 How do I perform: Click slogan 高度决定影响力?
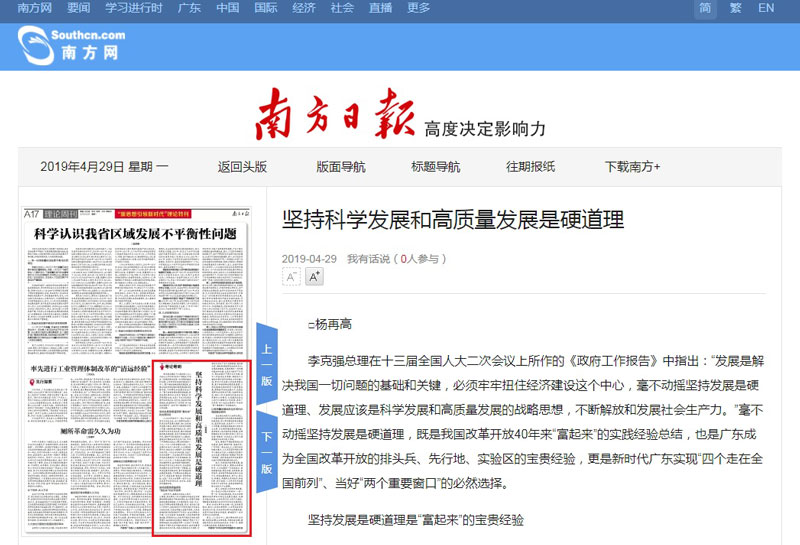tap(485, 129)
